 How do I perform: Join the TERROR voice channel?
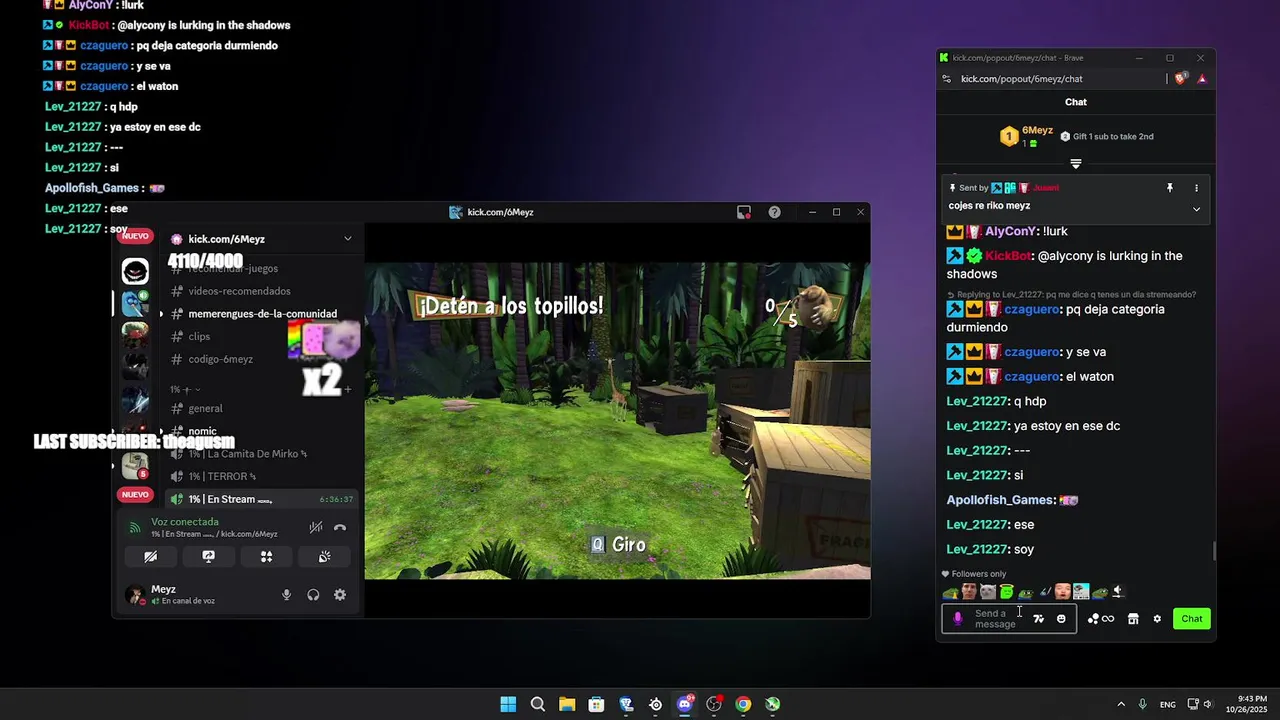222,477
